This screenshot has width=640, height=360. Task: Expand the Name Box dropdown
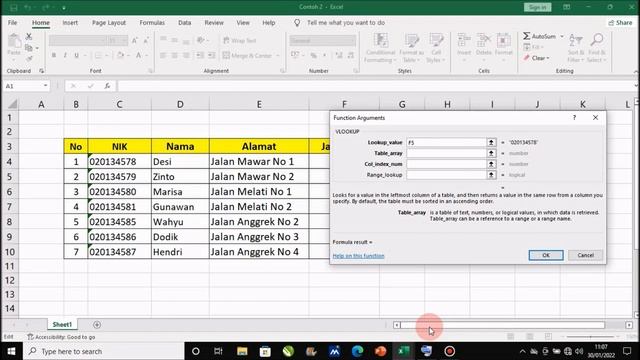[x=45, y=86]
